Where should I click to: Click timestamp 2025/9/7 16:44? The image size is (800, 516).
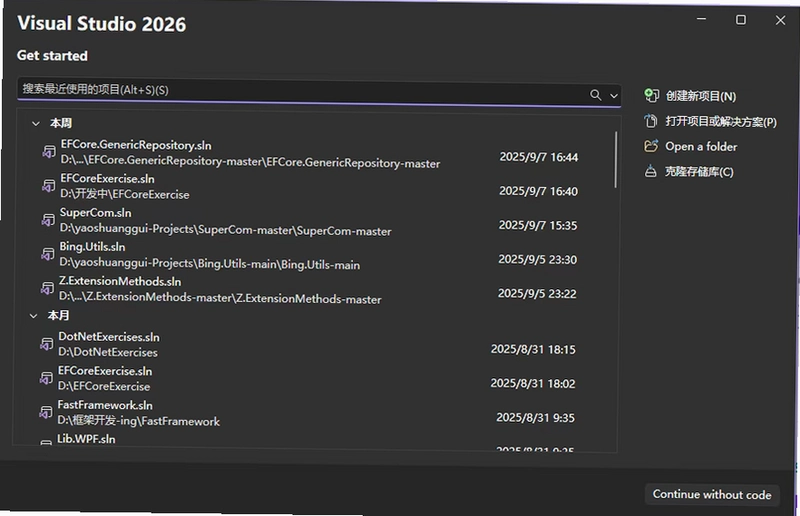coord(539,157)
